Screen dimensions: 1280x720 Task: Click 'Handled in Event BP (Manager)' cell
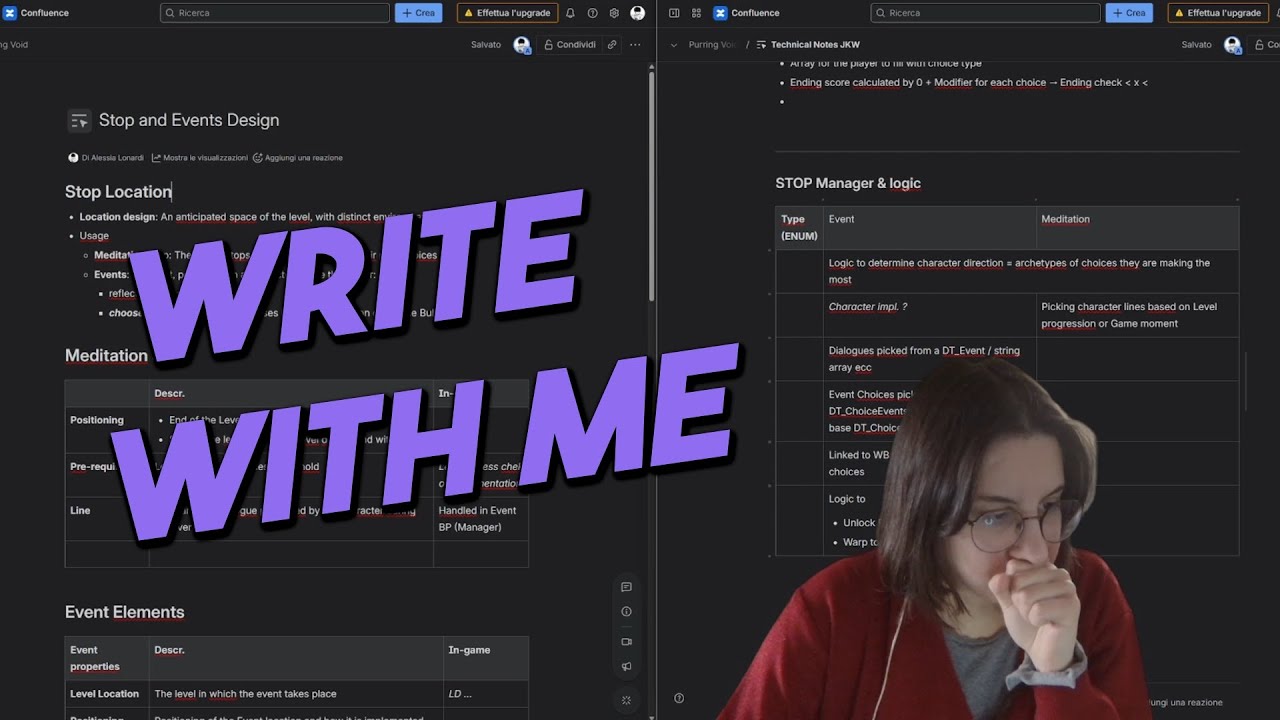point(480,518)
